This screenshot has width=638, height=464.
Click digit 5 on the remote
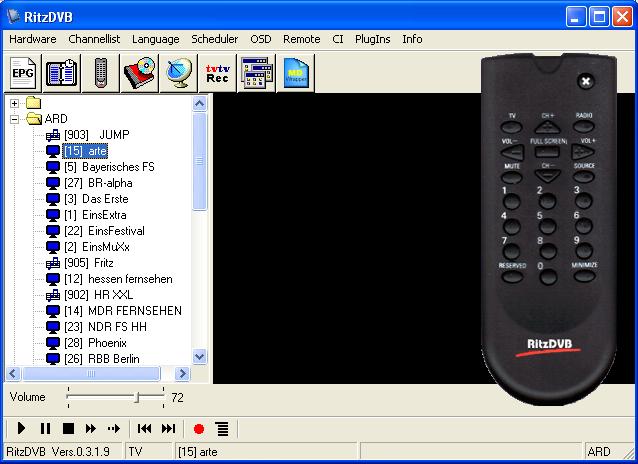pyautogui.click(x=548, y=226)
